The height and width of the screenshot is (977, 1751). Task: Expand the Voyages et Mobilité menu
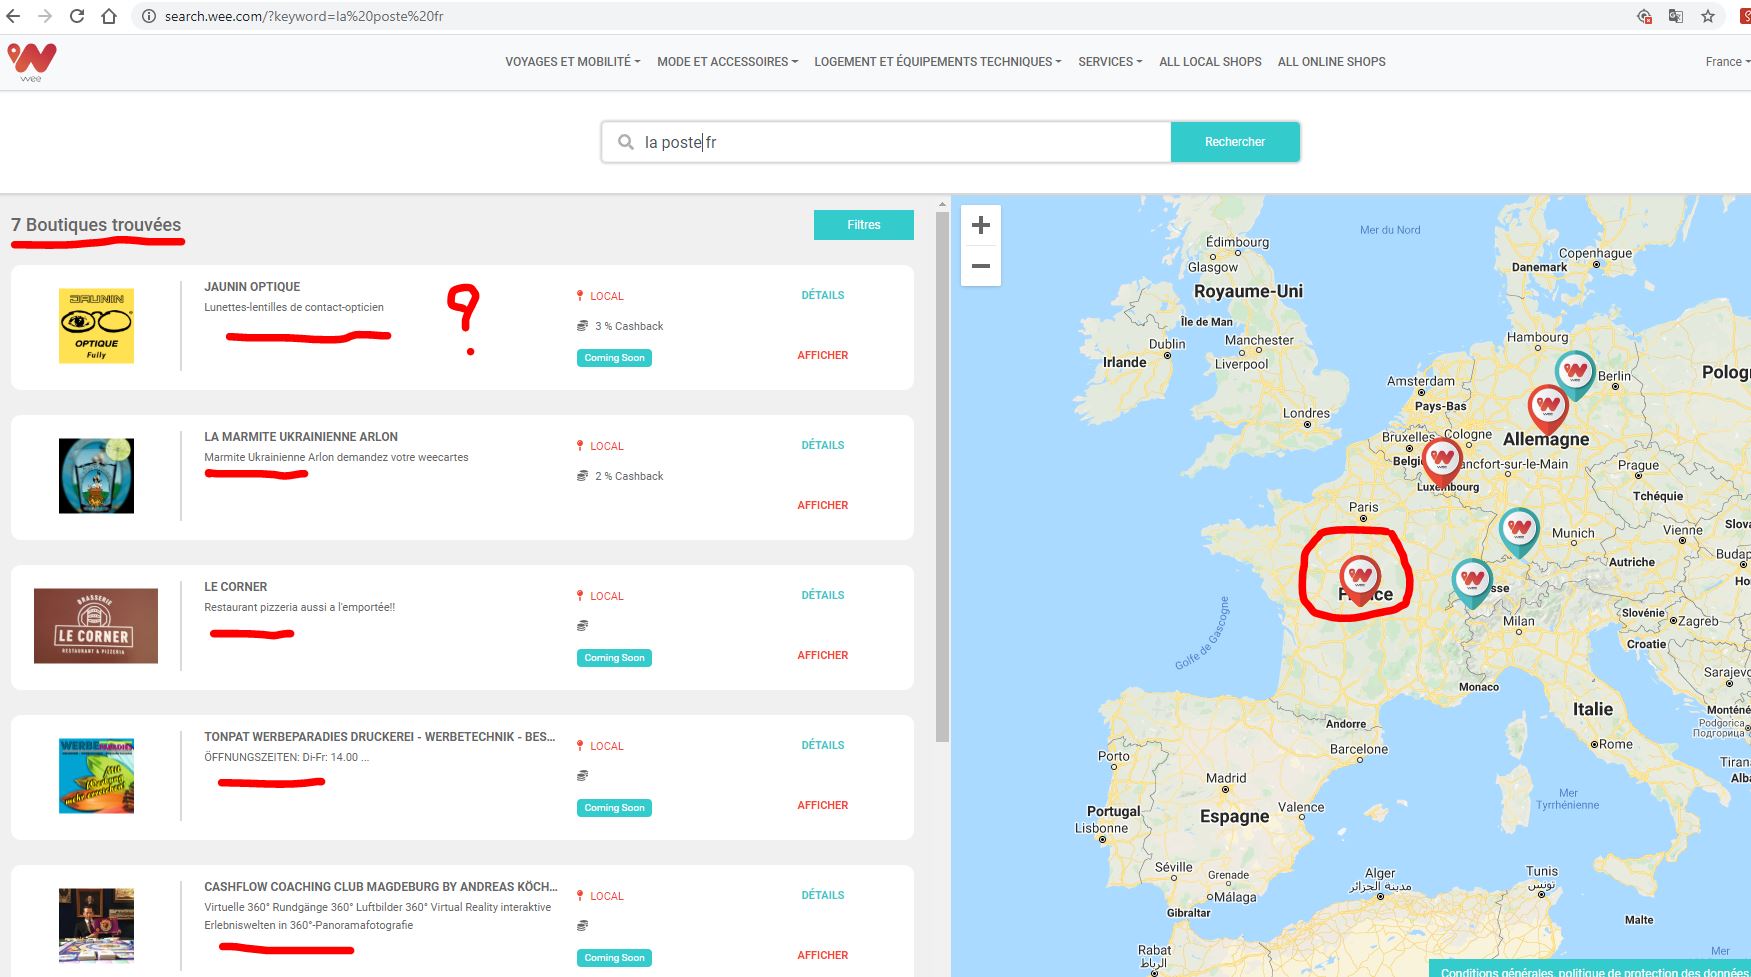[572, 62]
